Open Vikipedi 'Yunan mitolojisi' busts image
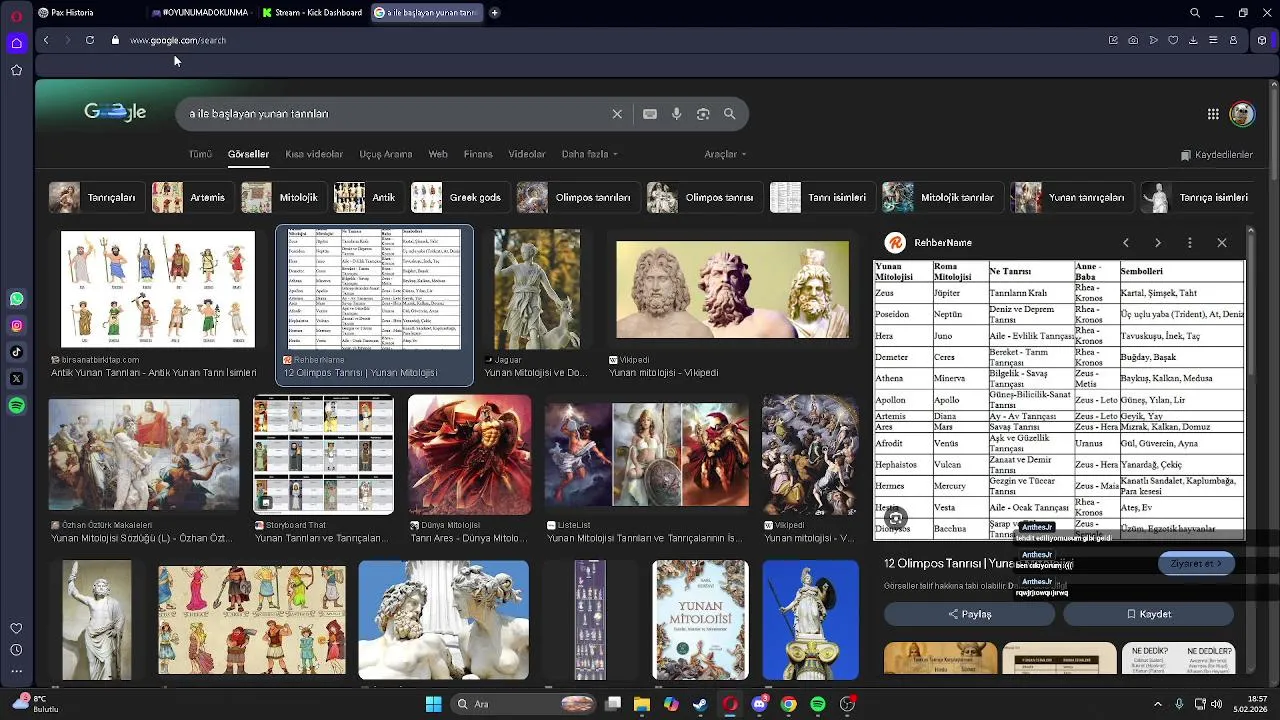Viewport: 1280px width, 720px height. coord(732,289)
